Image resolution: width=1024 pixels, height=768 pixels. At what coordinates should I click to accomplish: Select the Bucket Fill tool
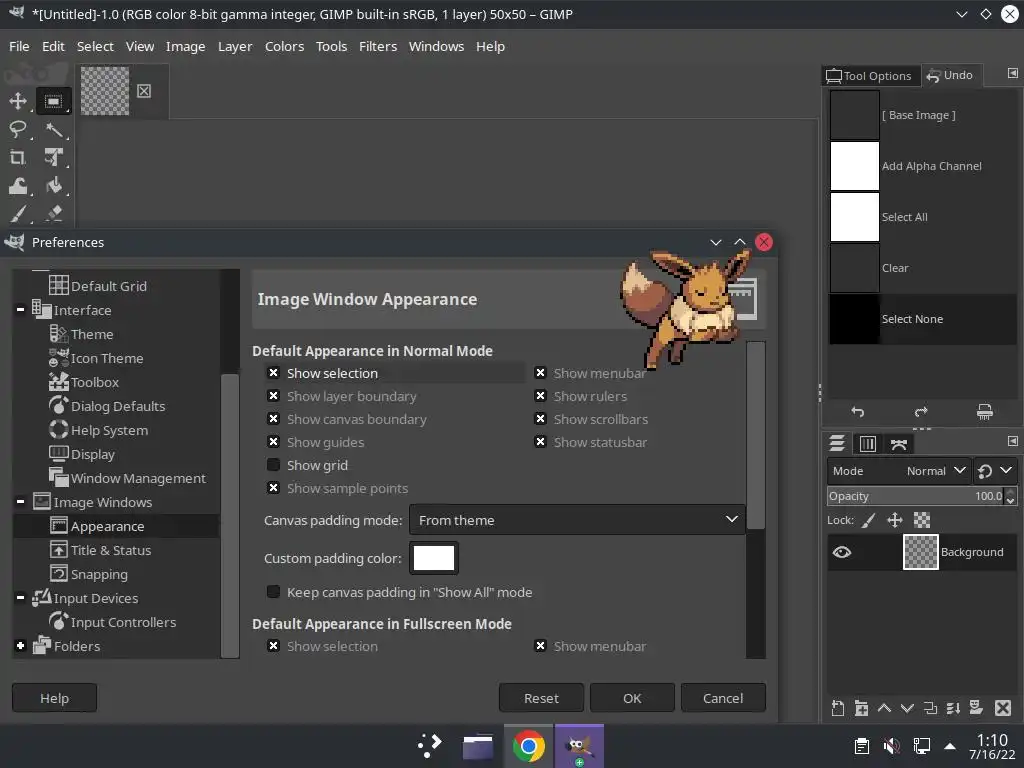point(54,186)
